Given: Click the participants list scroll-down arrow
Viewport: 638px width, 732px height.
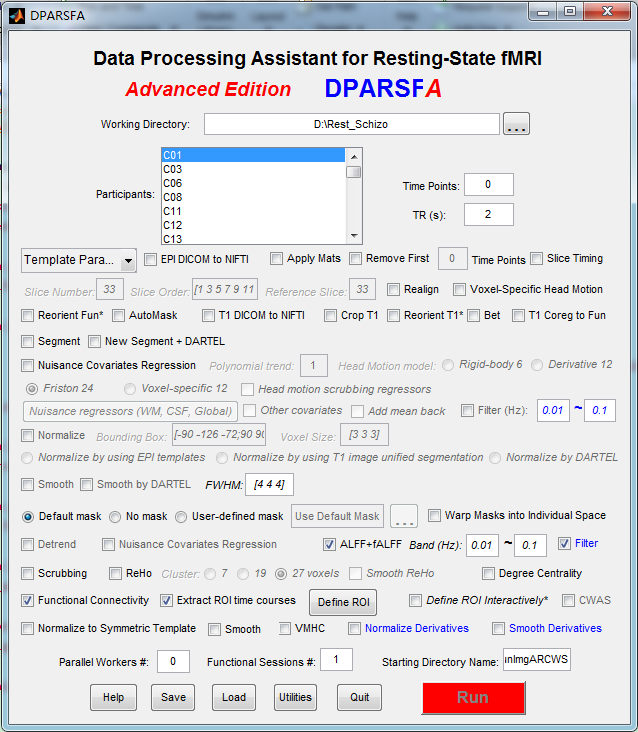Looking at the screenshot, I should click(354, 236).
